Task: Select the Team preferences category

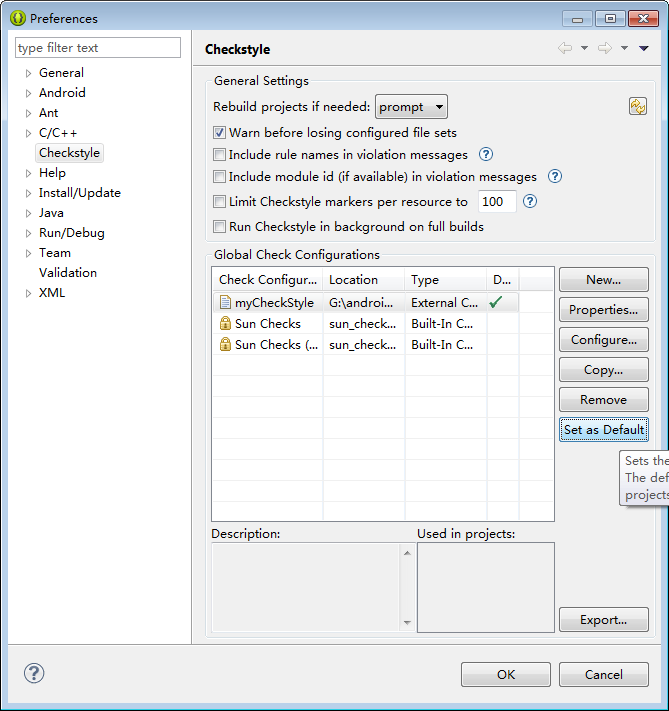Action: pyautogui.click(x=55, y=253)
